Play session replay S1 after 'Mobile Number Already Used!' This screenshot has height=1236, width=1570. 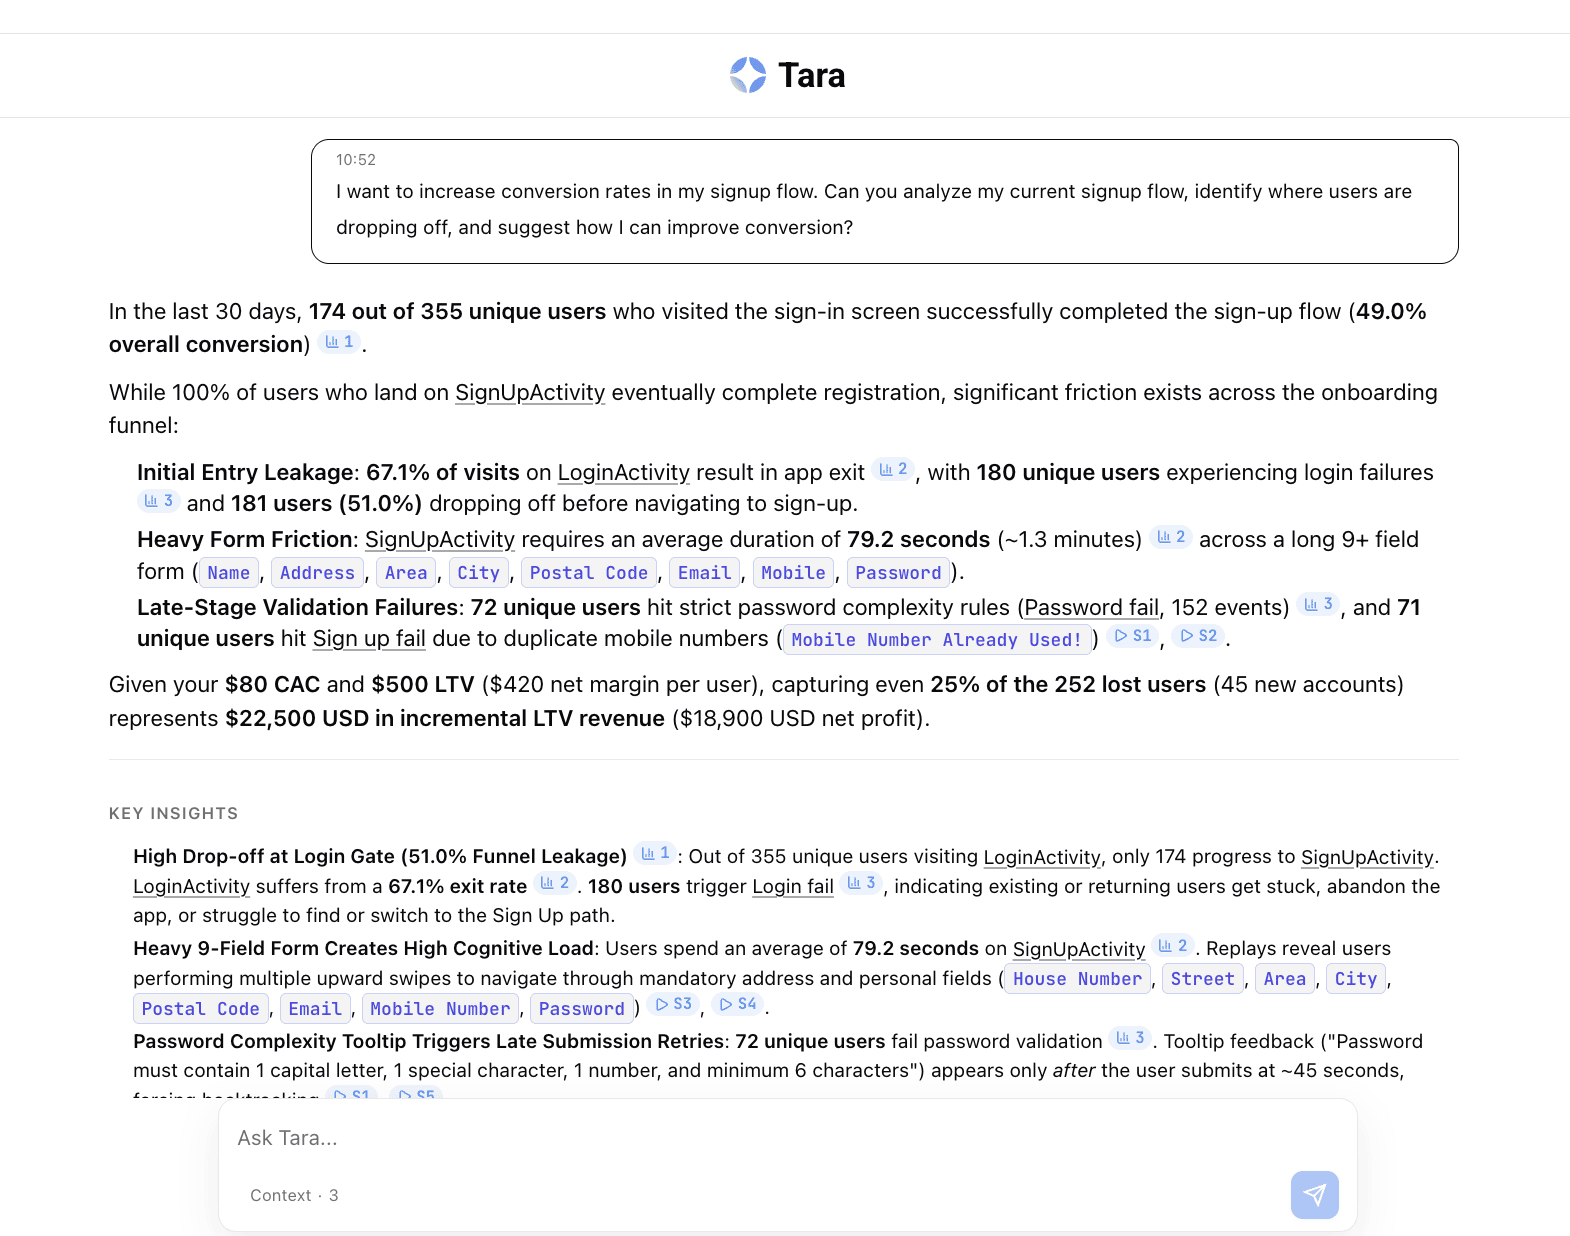pos(1134,636)
